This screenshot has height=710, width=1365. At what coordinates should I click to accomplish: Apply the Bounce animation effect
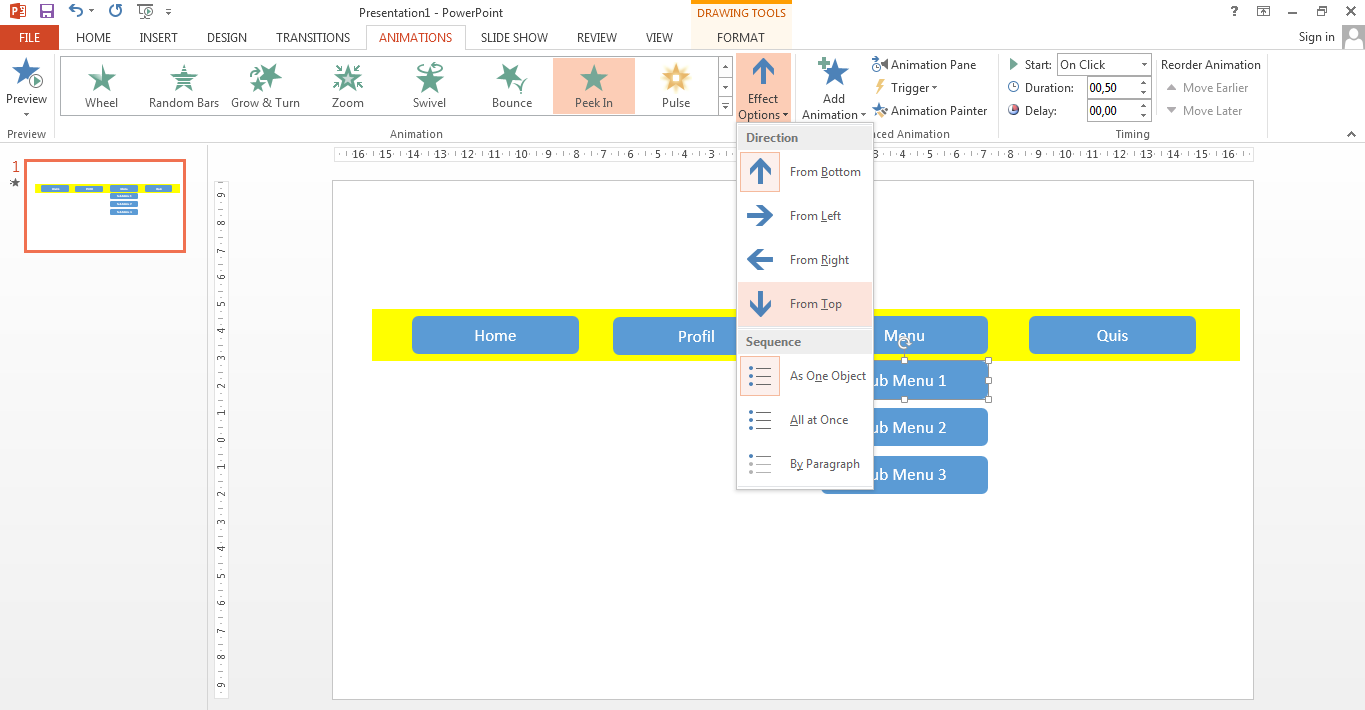pyautogui.click(x=511, y=85)
